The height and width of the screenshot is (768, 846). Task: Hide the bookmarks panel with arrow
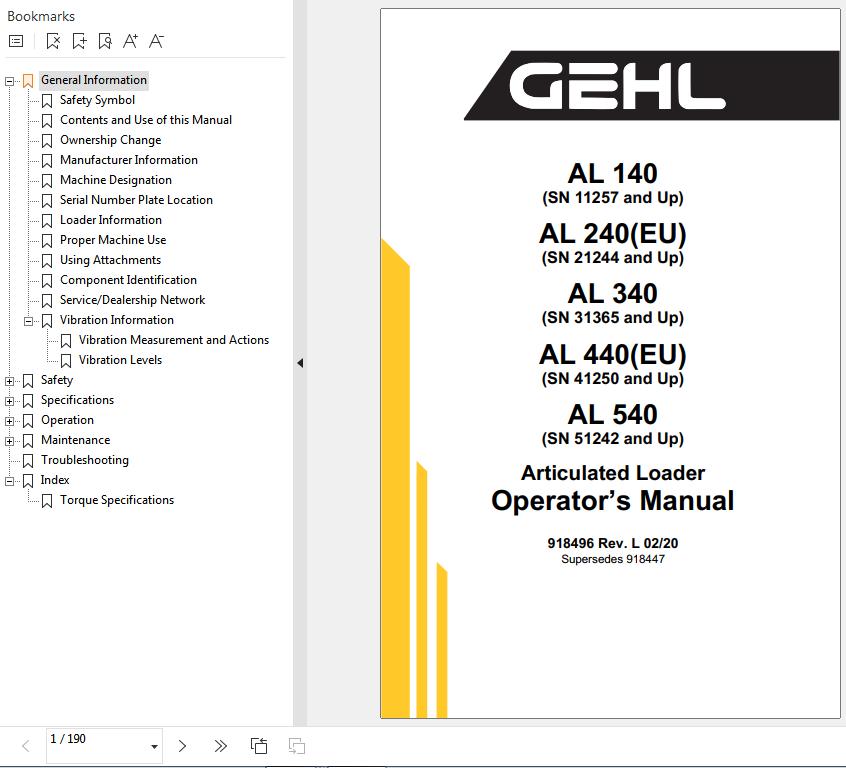300,363
